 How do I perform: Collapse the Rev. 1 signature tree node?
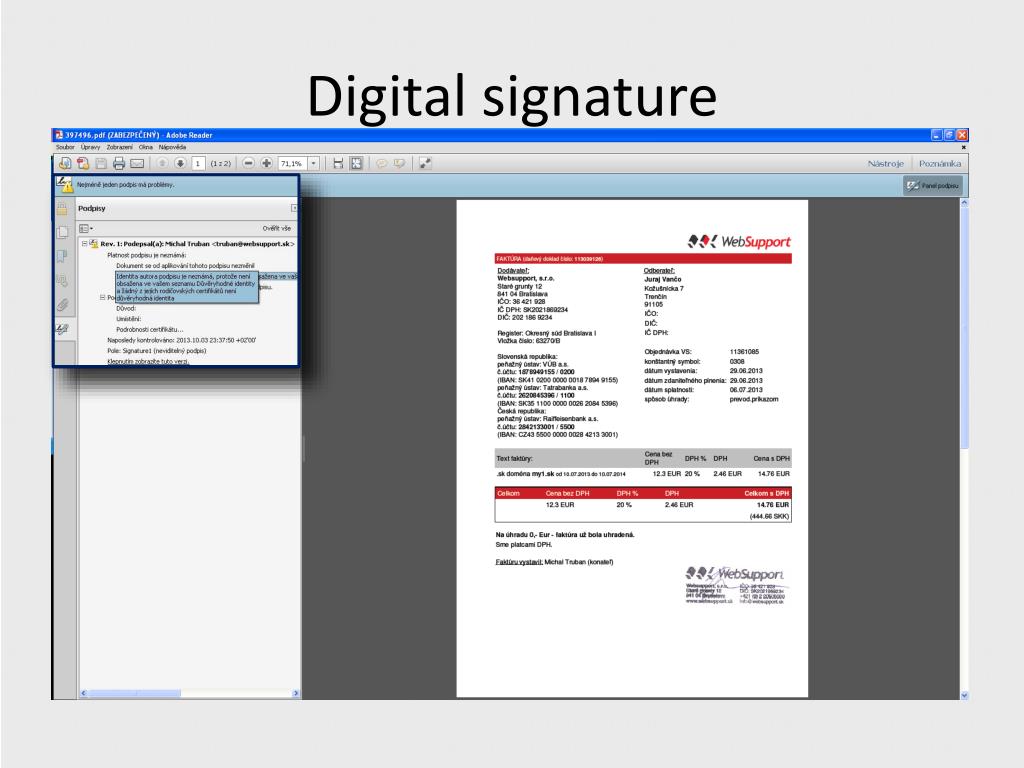point(84,244)
